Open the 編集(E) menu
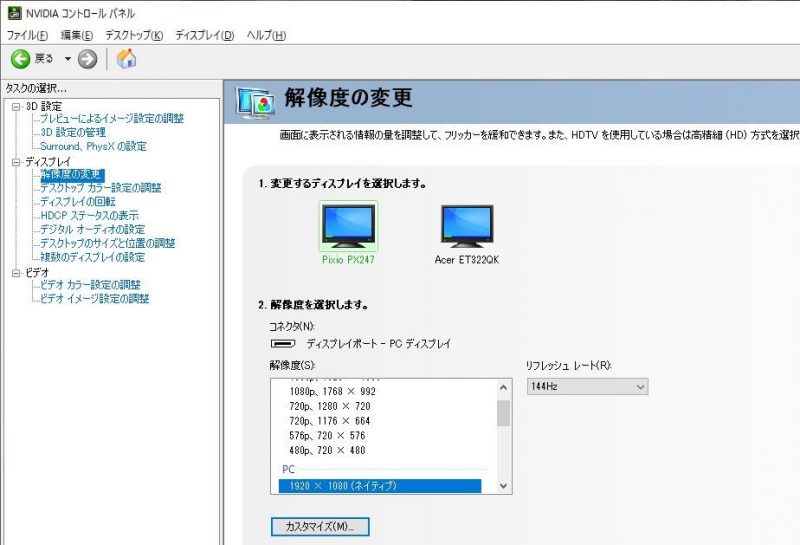The image size is (800, 545). point(77,35)
